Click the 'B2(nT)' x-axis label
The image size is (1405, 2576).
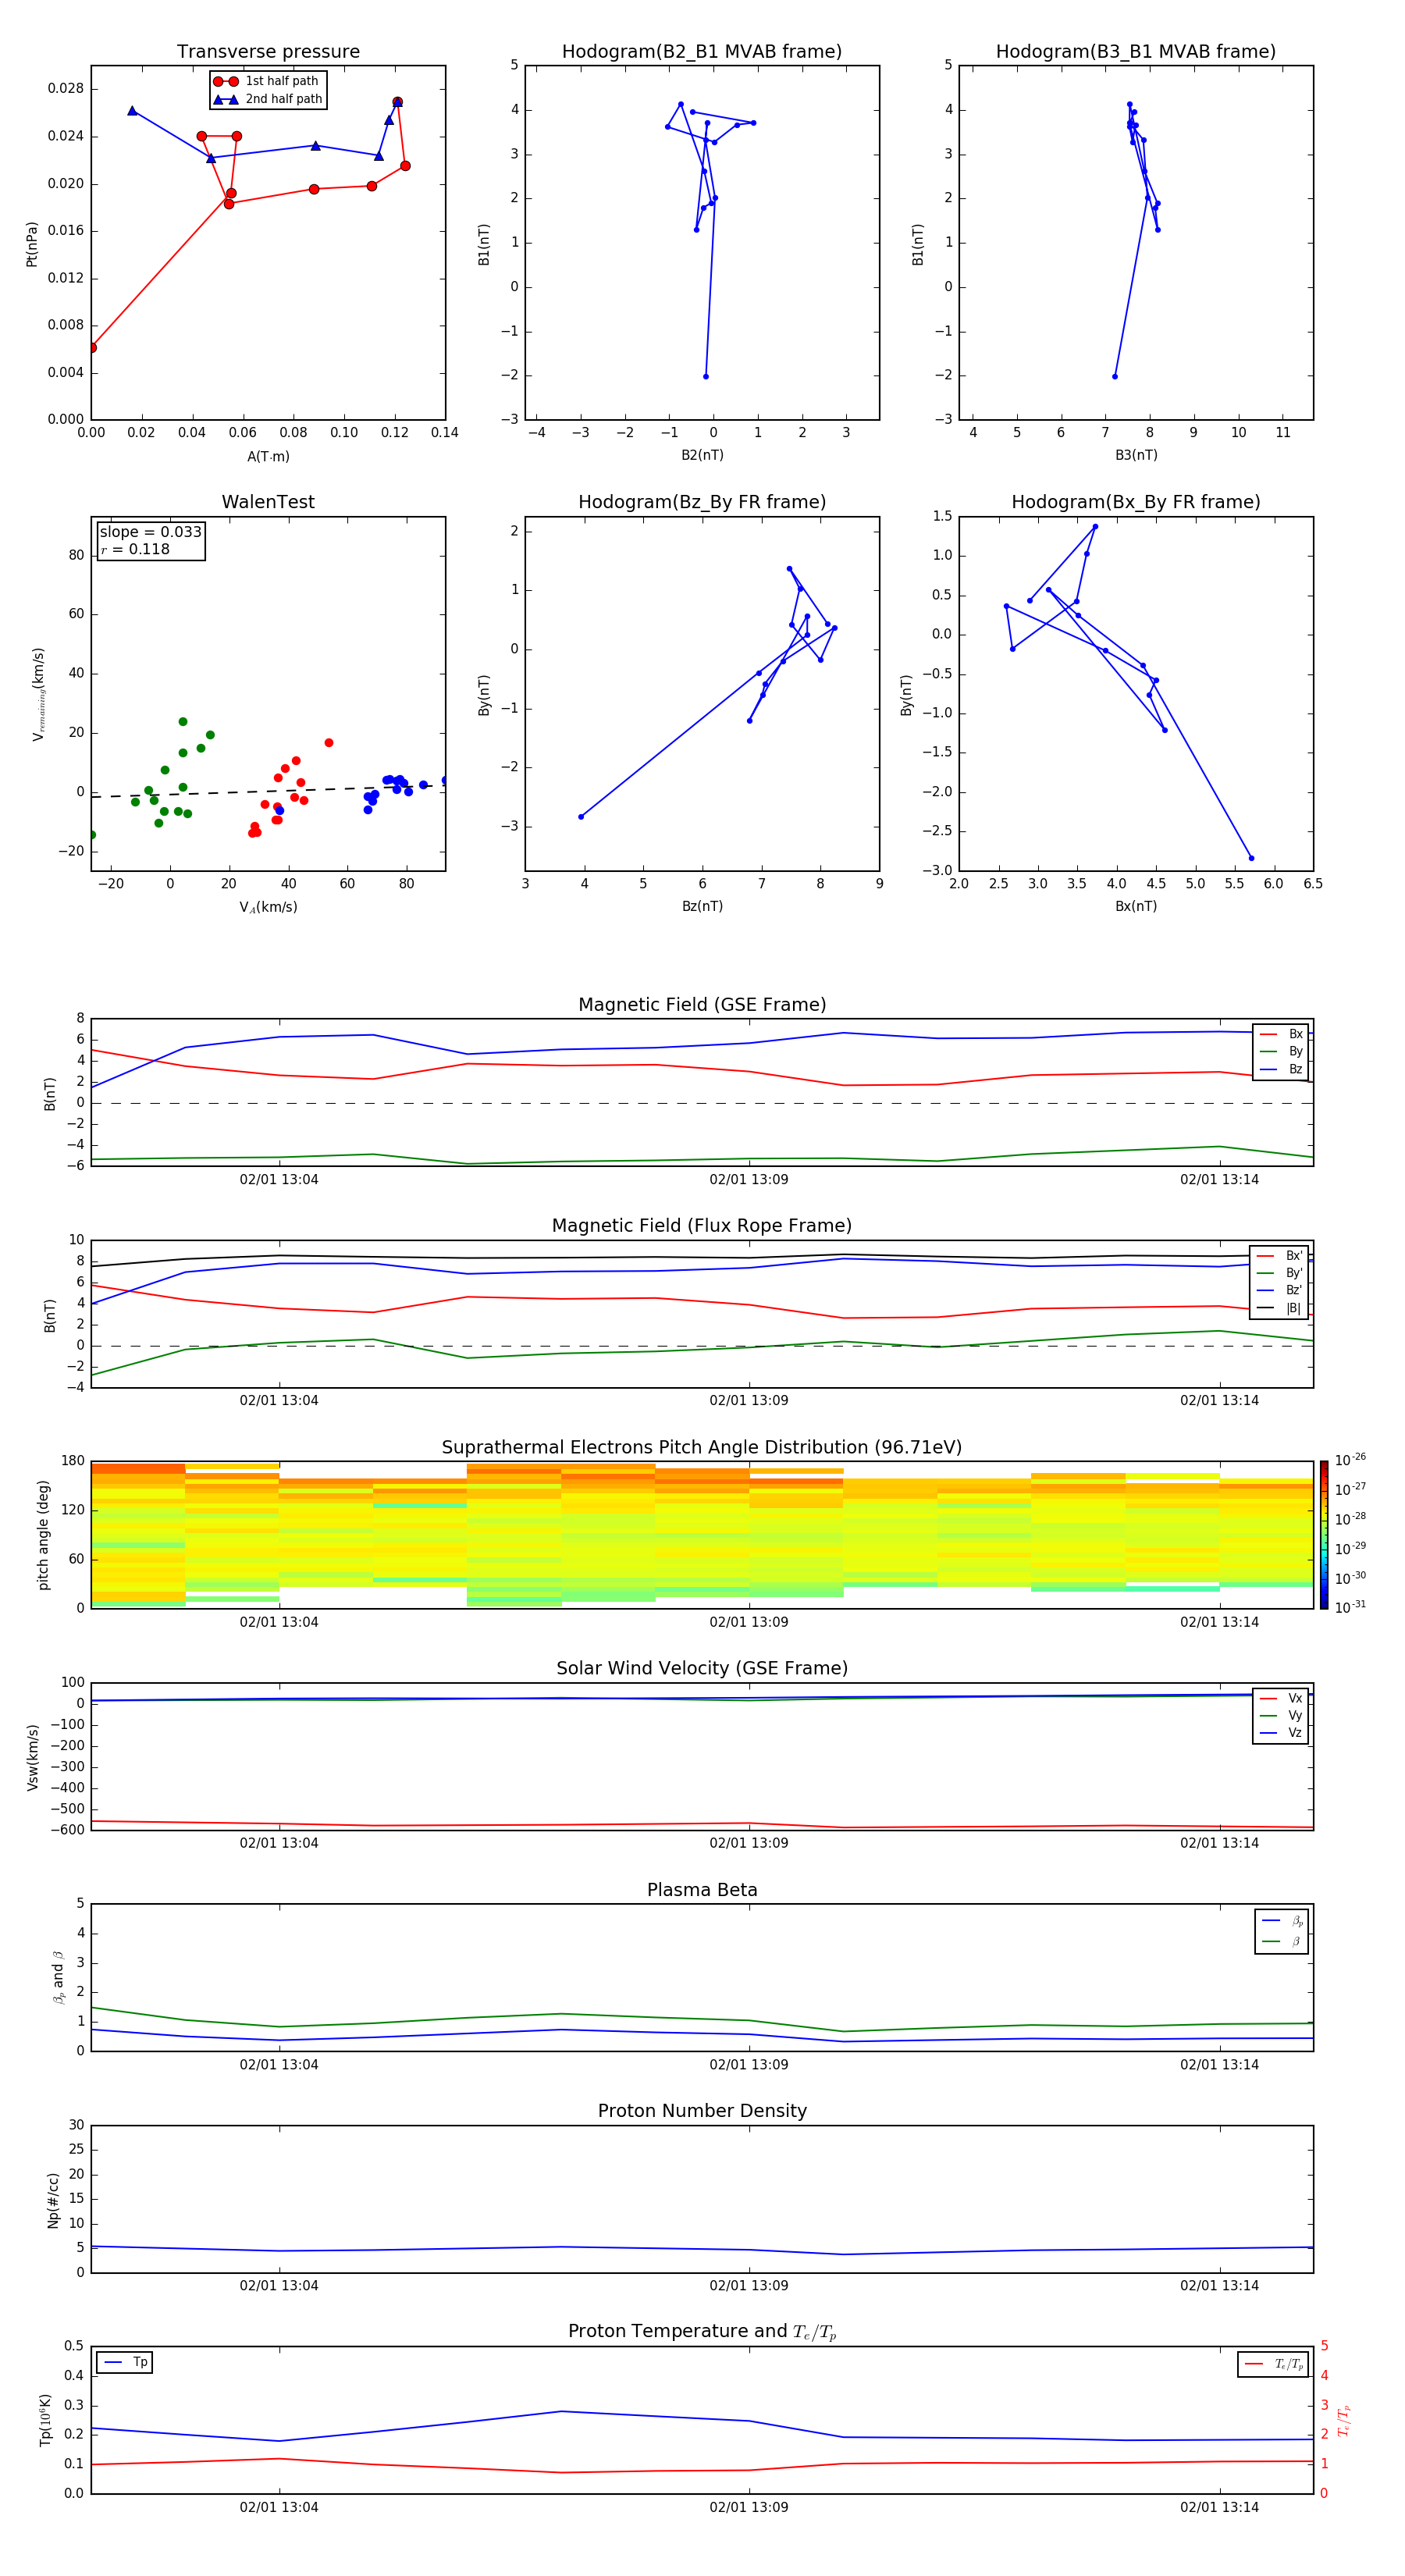702,455
